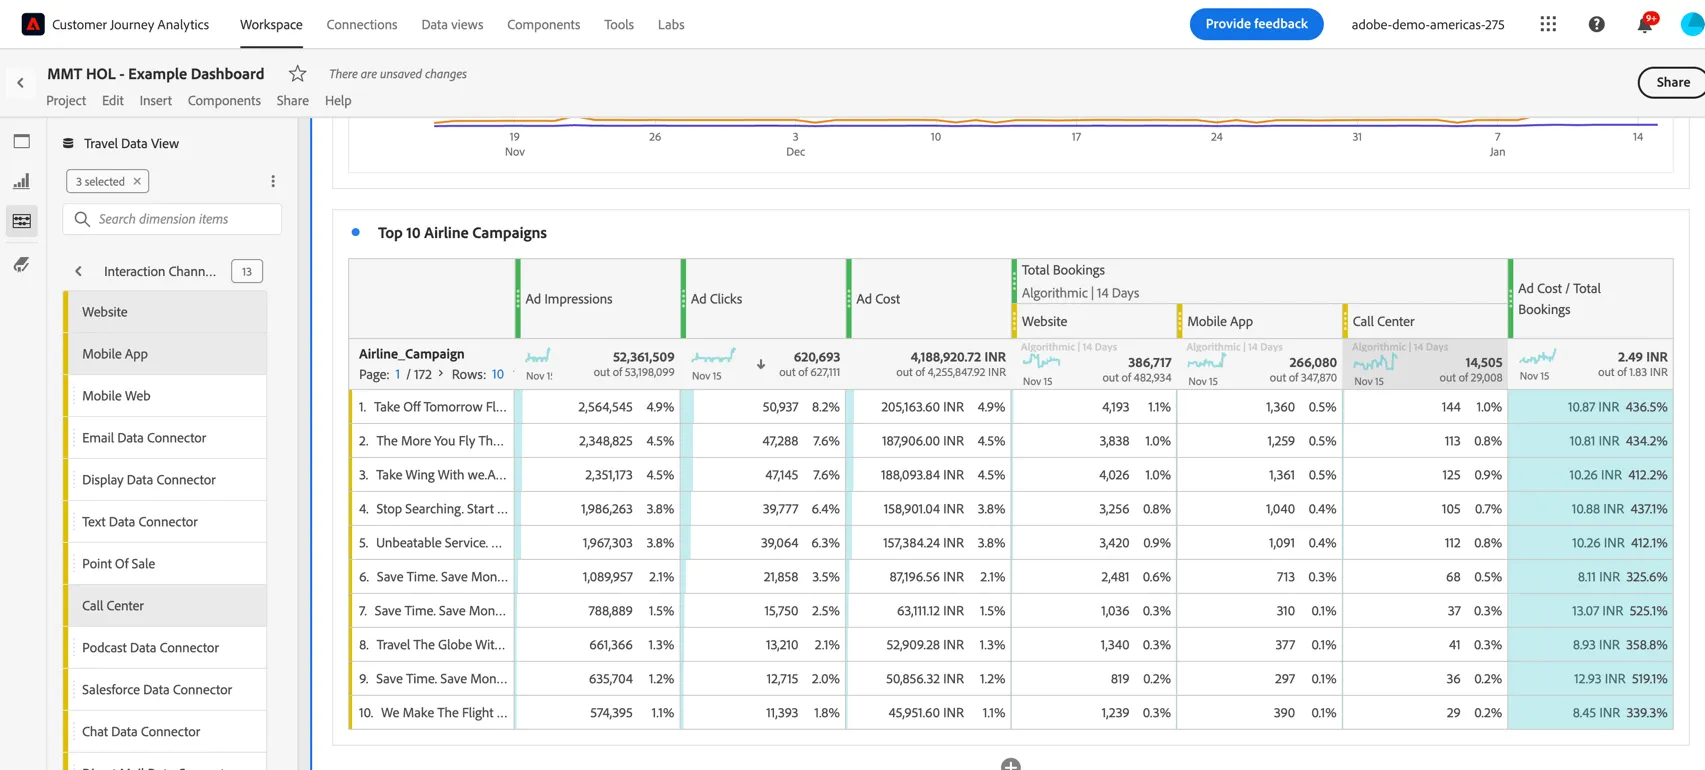Image resolution: width=1705 pixels, height=770 pixels.
Task: Select Call Center in dimension list
Action: point(166,606)
